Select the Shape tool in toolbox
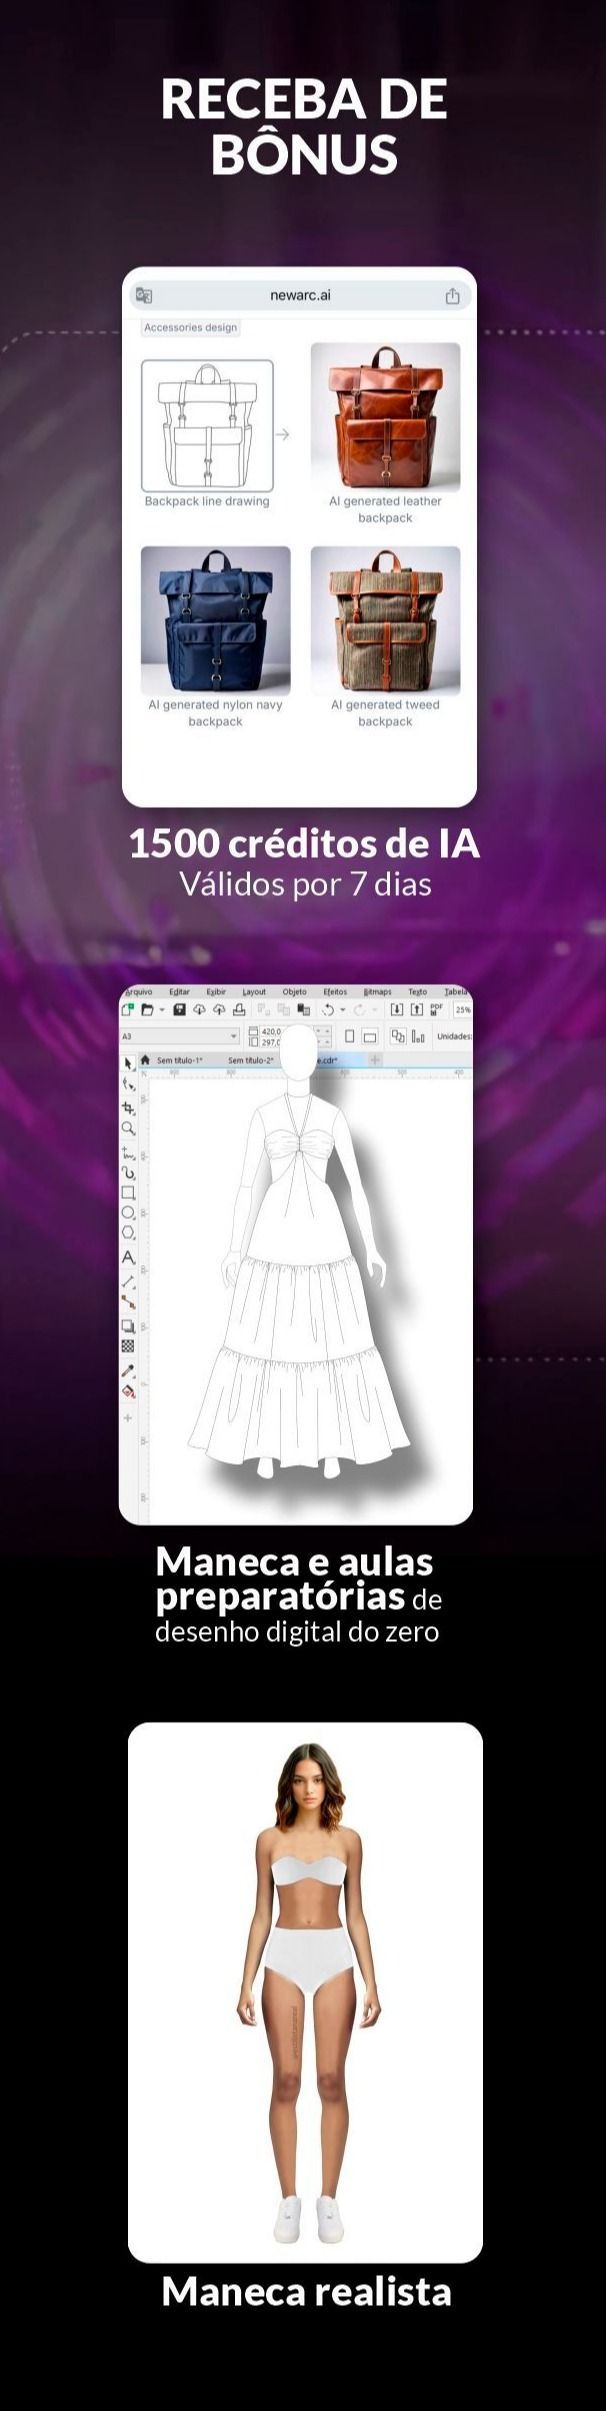This screenshot has width=606, height=2411. (x=128, y=1085)
